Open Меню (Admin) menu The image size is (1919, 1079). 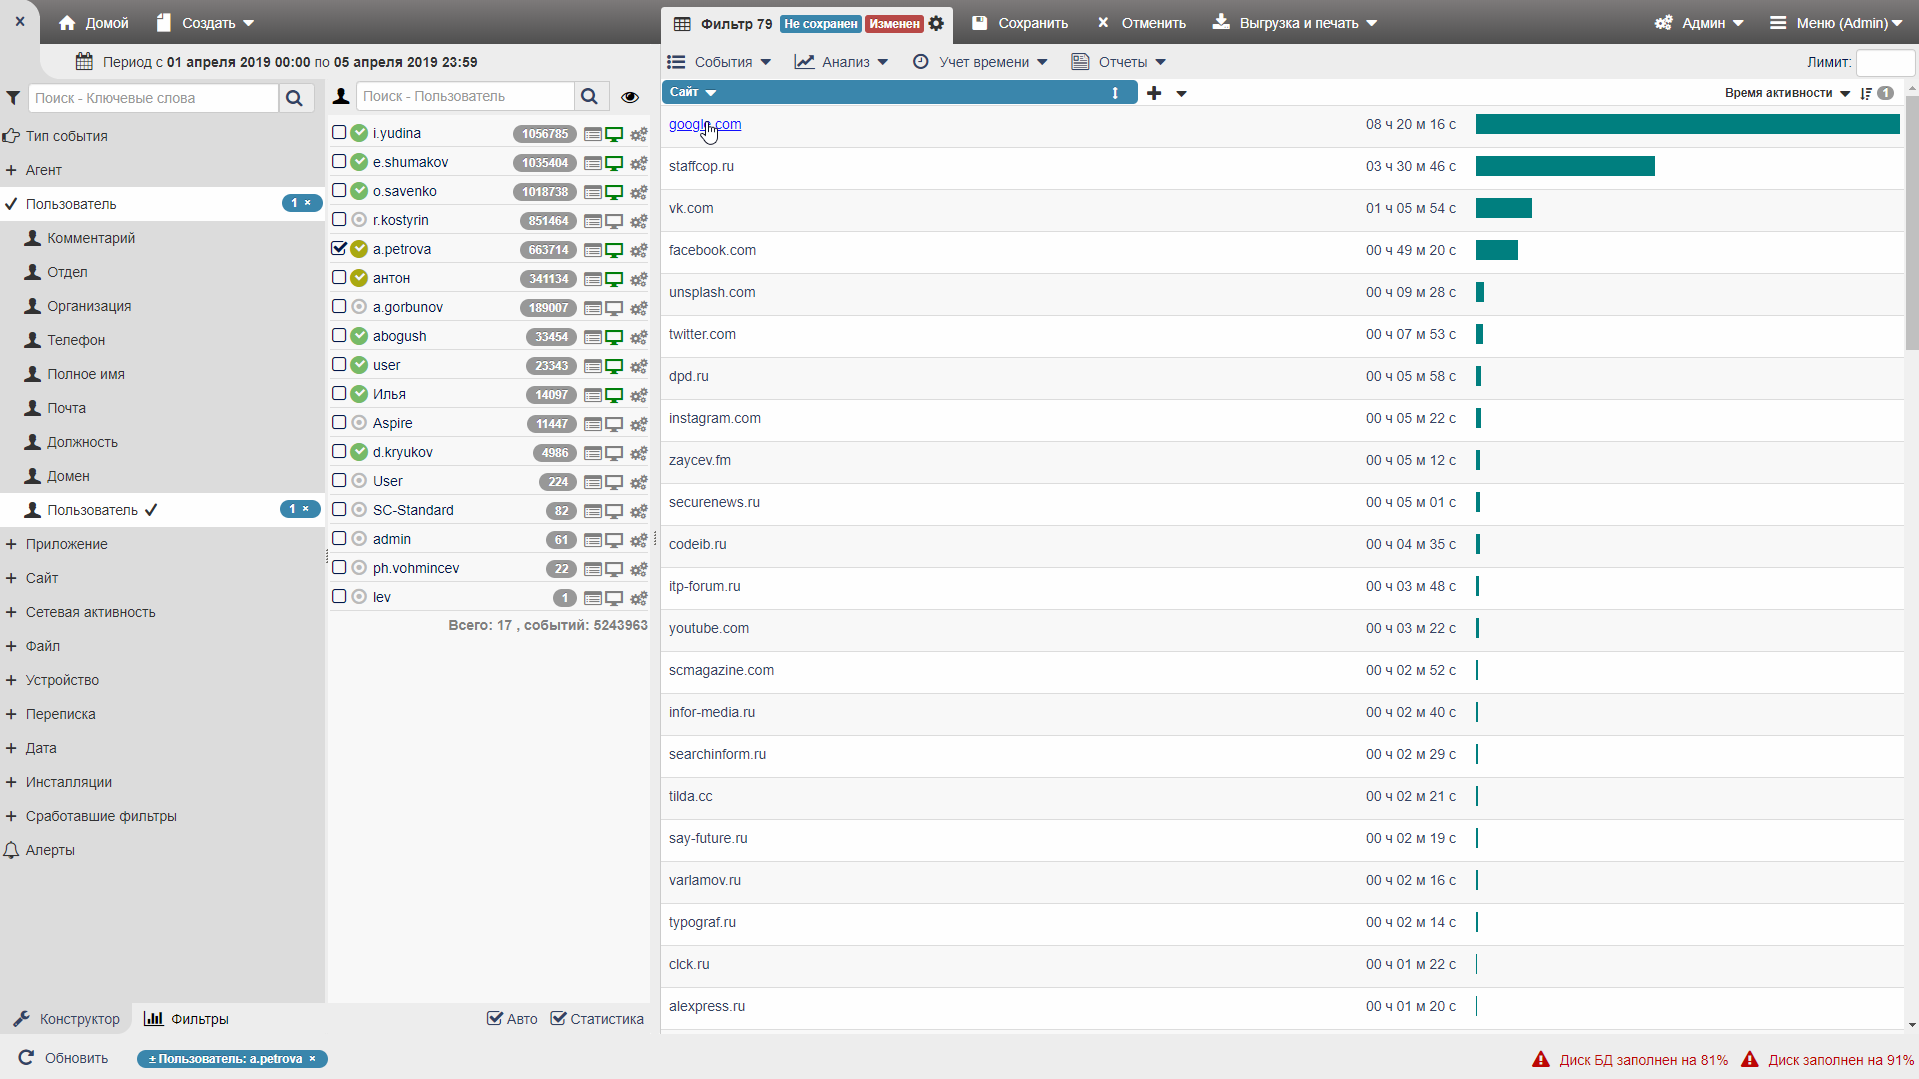click(x=1836, y=23)
